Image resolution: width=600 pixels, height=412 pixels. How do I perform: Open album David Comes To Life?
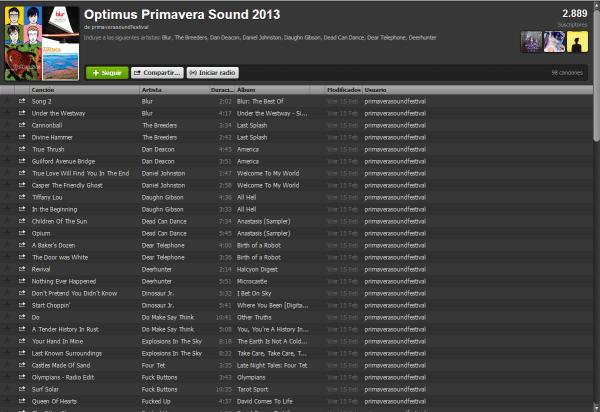[x=265, y=401]
